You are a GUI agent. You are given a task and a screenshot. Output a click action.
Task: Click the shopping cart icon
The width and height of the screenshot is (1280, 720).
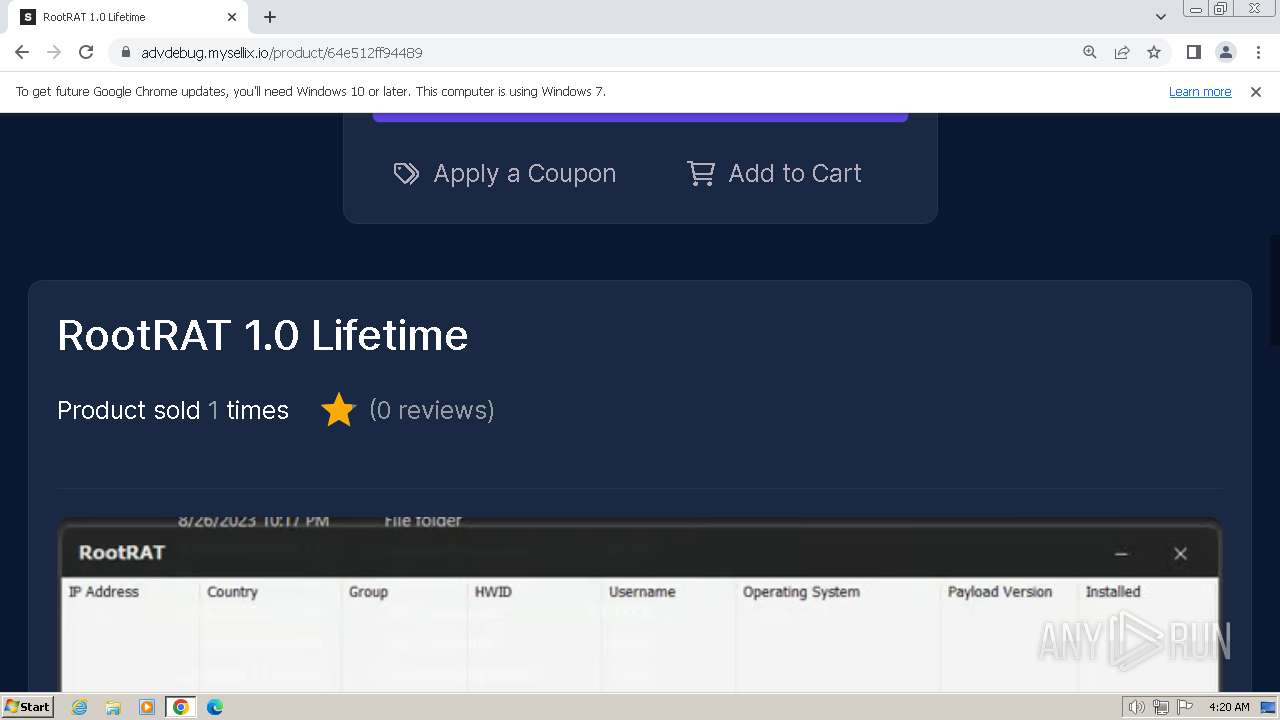pos(701,173)
